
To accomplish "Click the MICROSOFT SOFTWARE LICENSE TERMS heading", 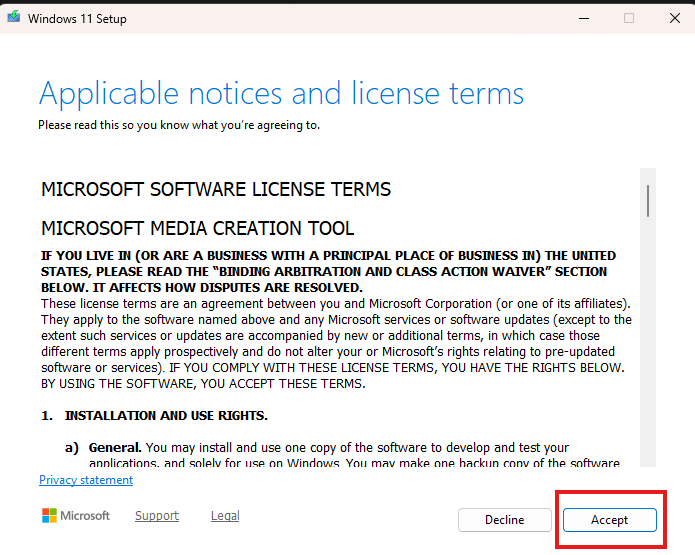I will (216, 189).
